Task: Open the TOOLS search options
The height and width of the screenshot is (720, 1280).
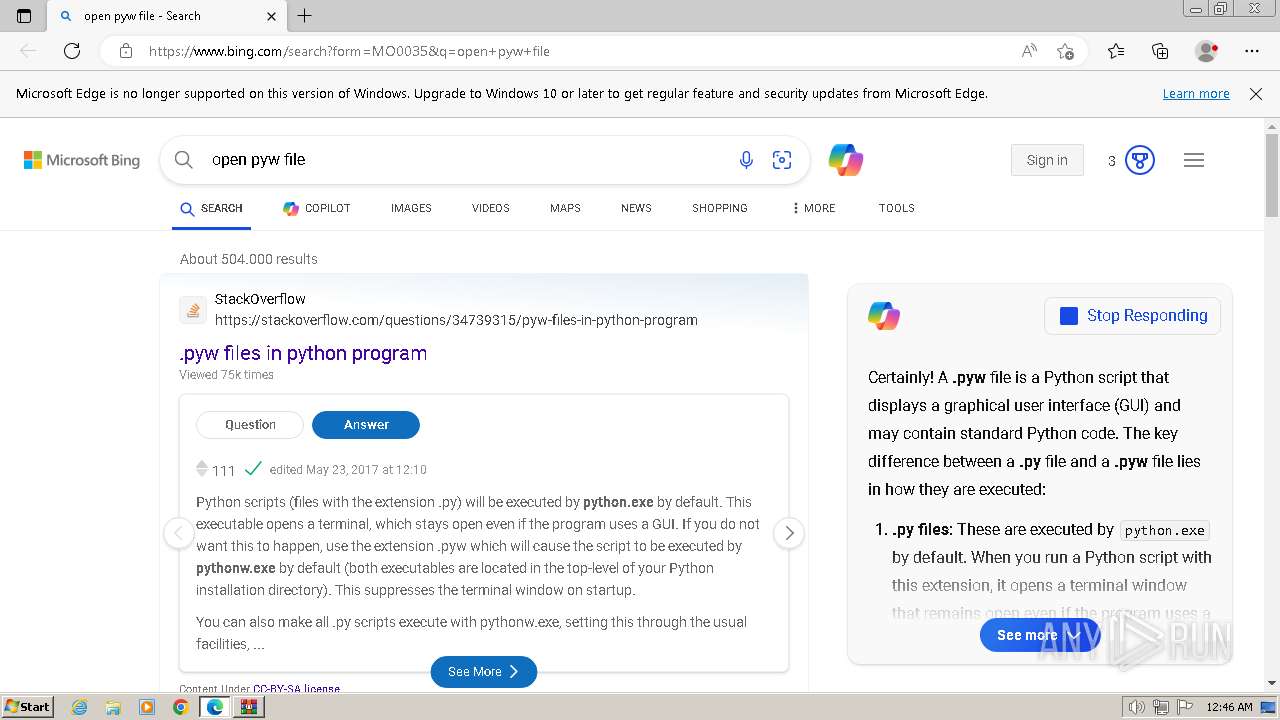Action: (897, 208)
